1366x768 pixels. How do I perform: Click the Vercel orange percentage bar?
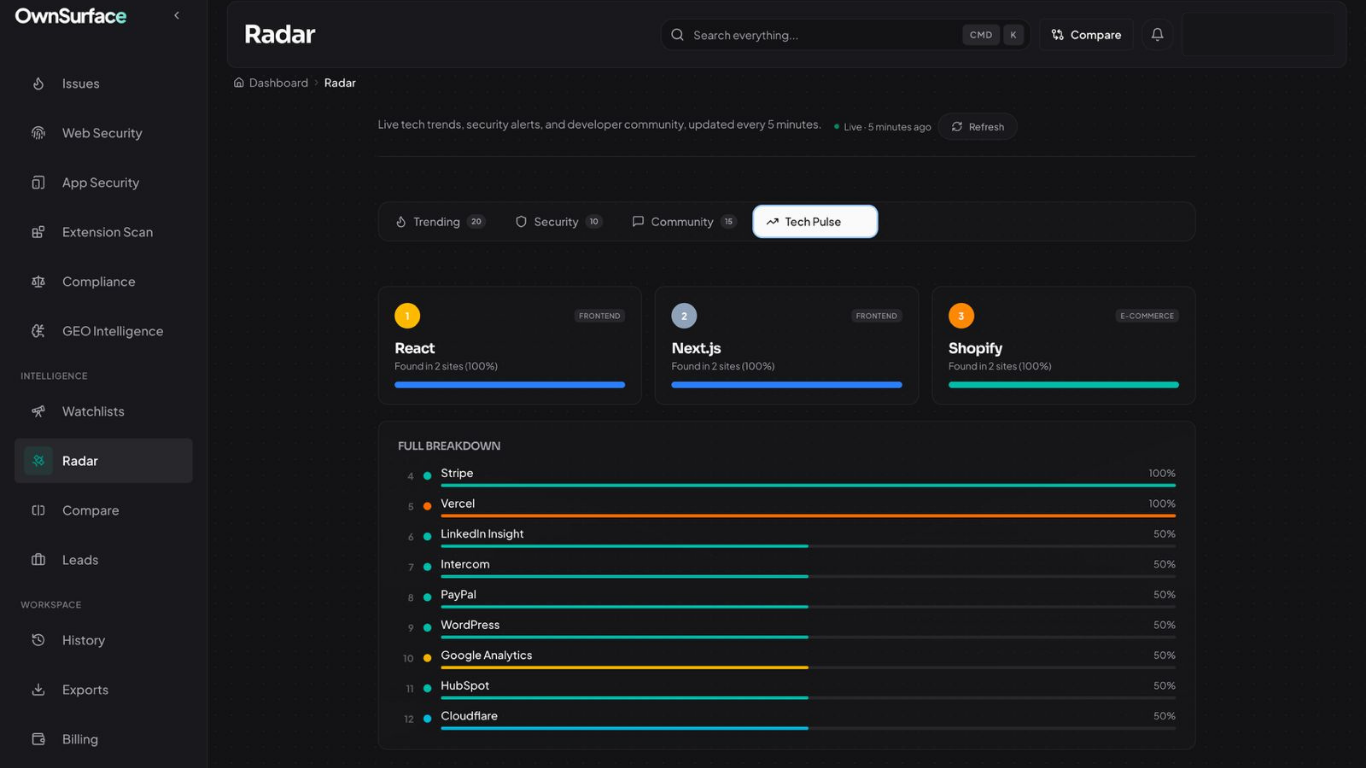click(808, 516)
